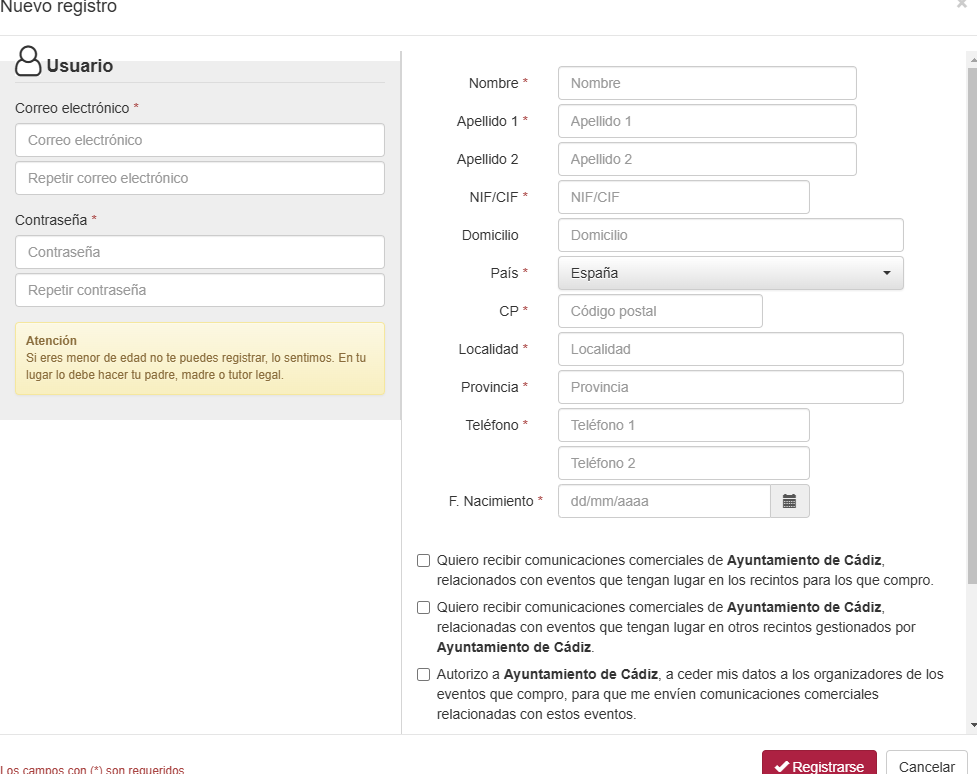Click the dd/mm/aaaa birth date field
Screen dimensions: 977x774
coord(664,501)
